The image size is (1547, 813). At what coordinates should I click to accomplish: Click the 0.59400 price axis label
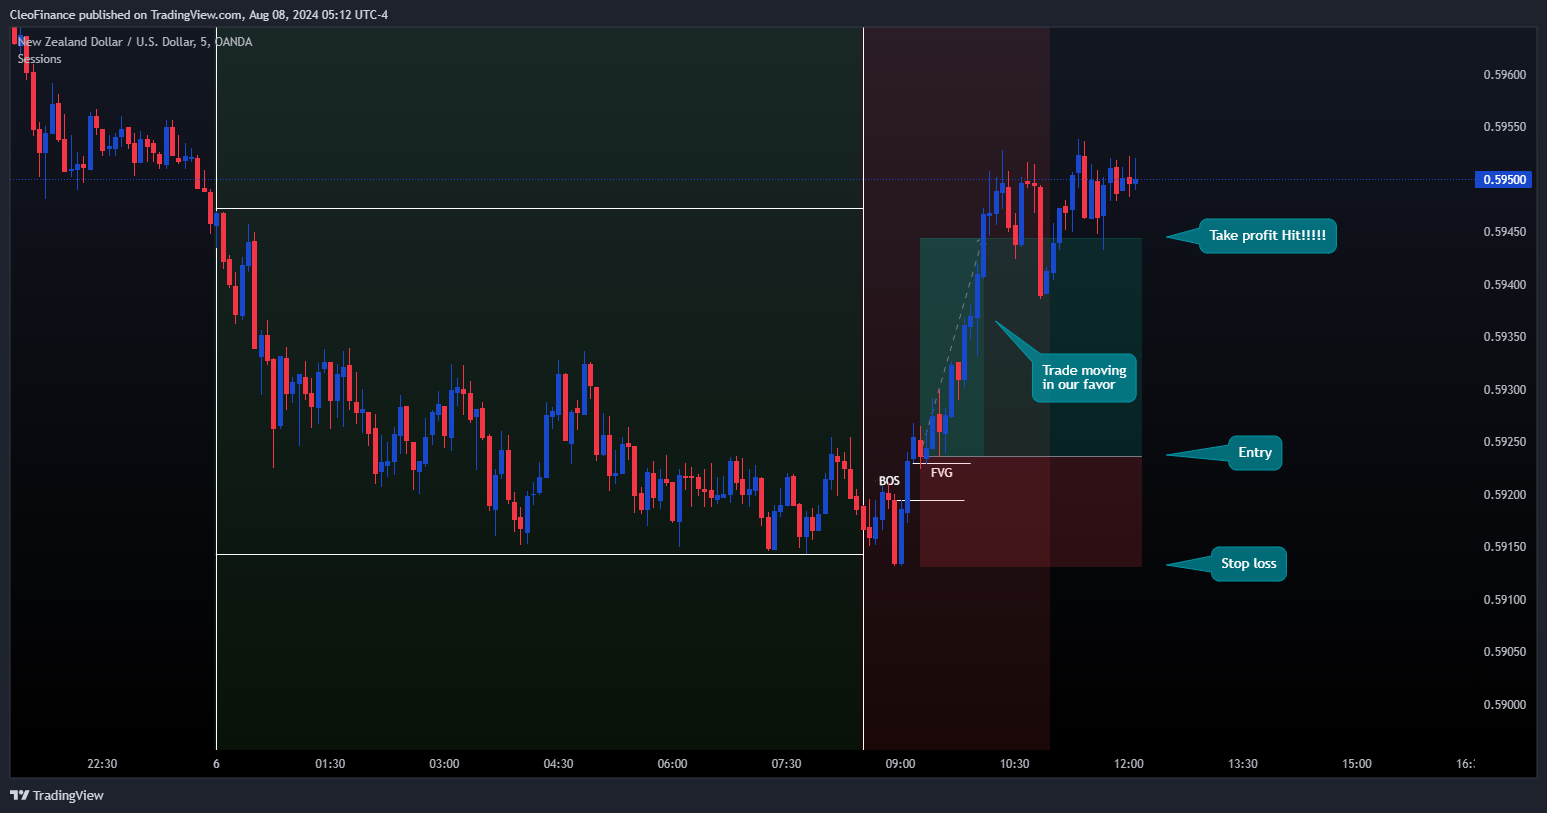click(x=1504, y=285)
